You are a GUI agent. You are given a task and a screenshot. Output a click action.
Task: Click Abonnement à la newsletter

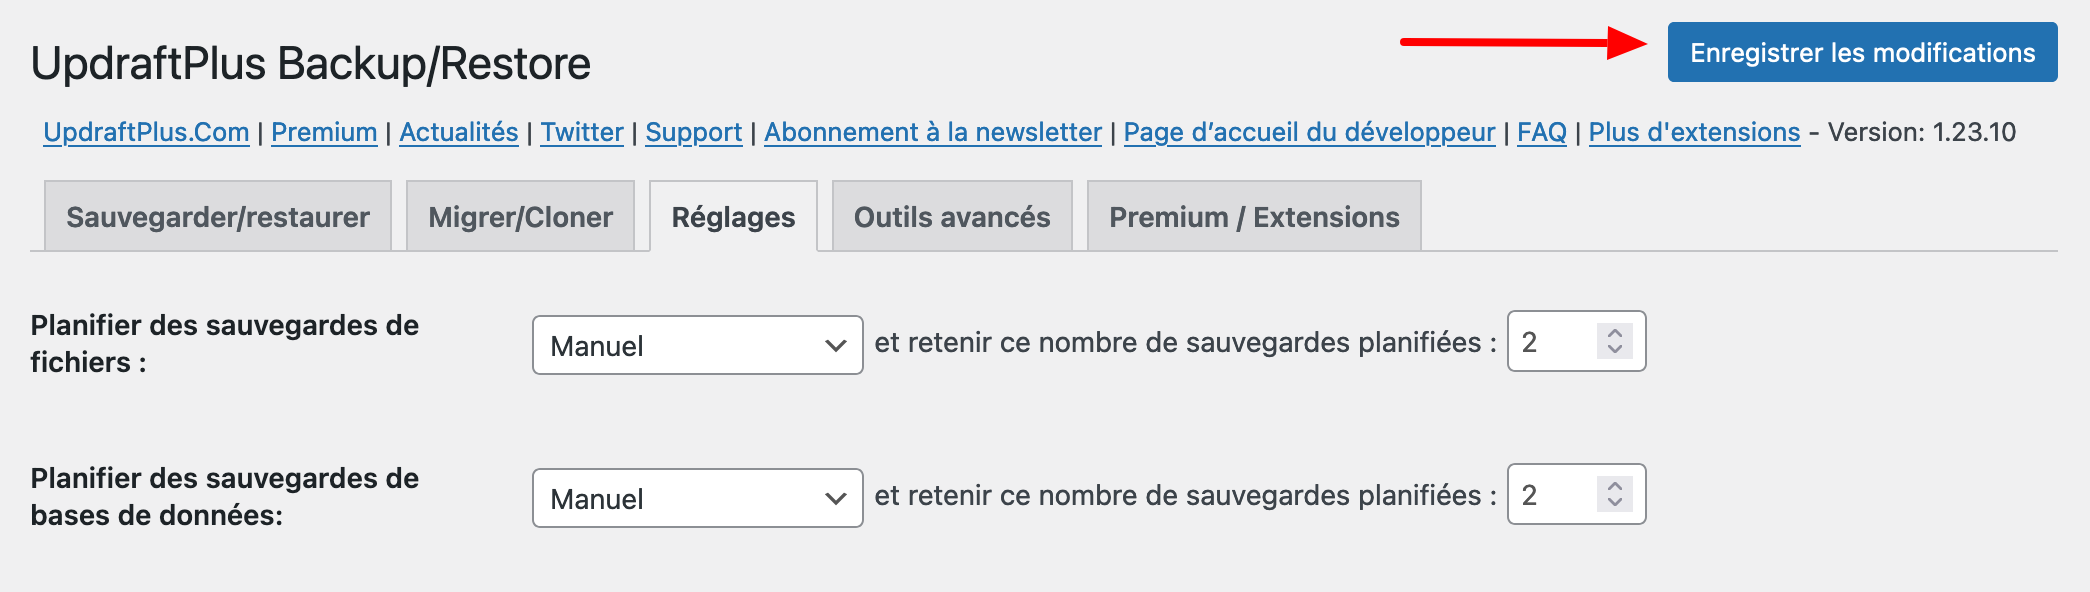pos(932,132)
